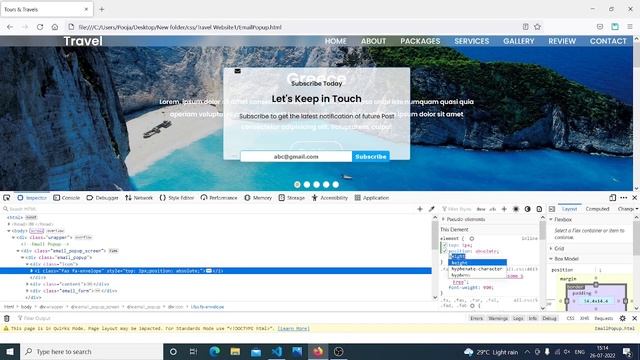This screenshot has height=360, width=640.
Task: Click the Subscribe button
Action: coord(371,156)
